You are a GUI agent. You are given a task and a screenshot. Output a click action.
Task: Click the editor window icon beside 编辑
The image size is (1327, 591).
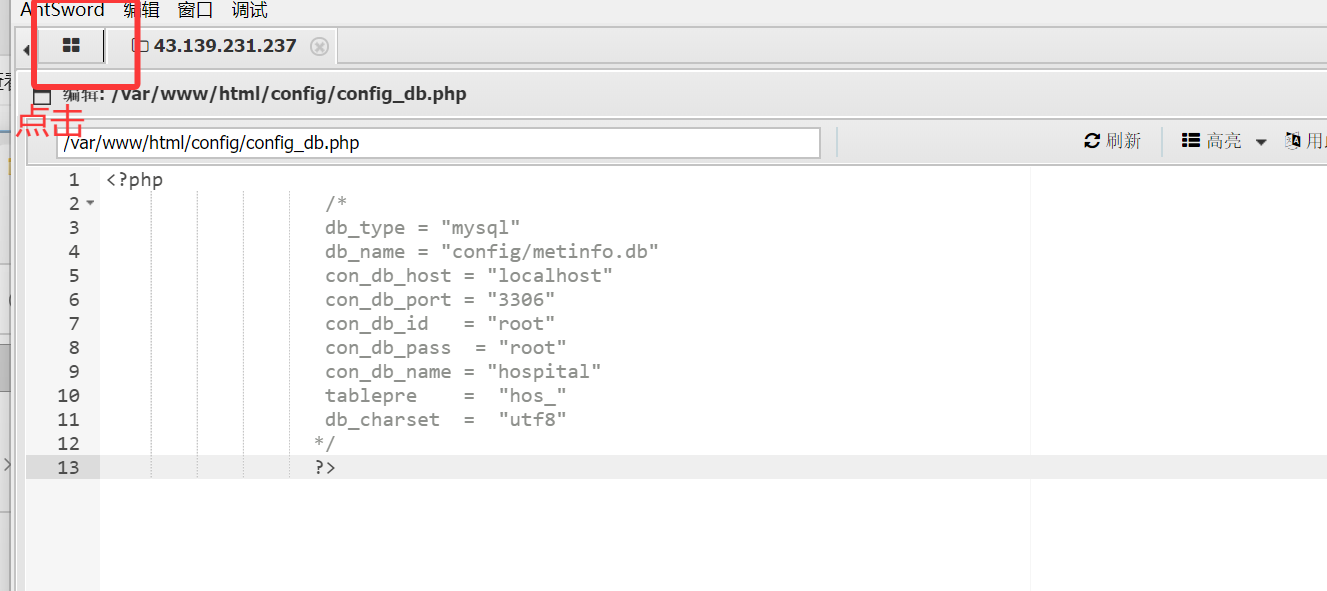[x=41, y=96]
